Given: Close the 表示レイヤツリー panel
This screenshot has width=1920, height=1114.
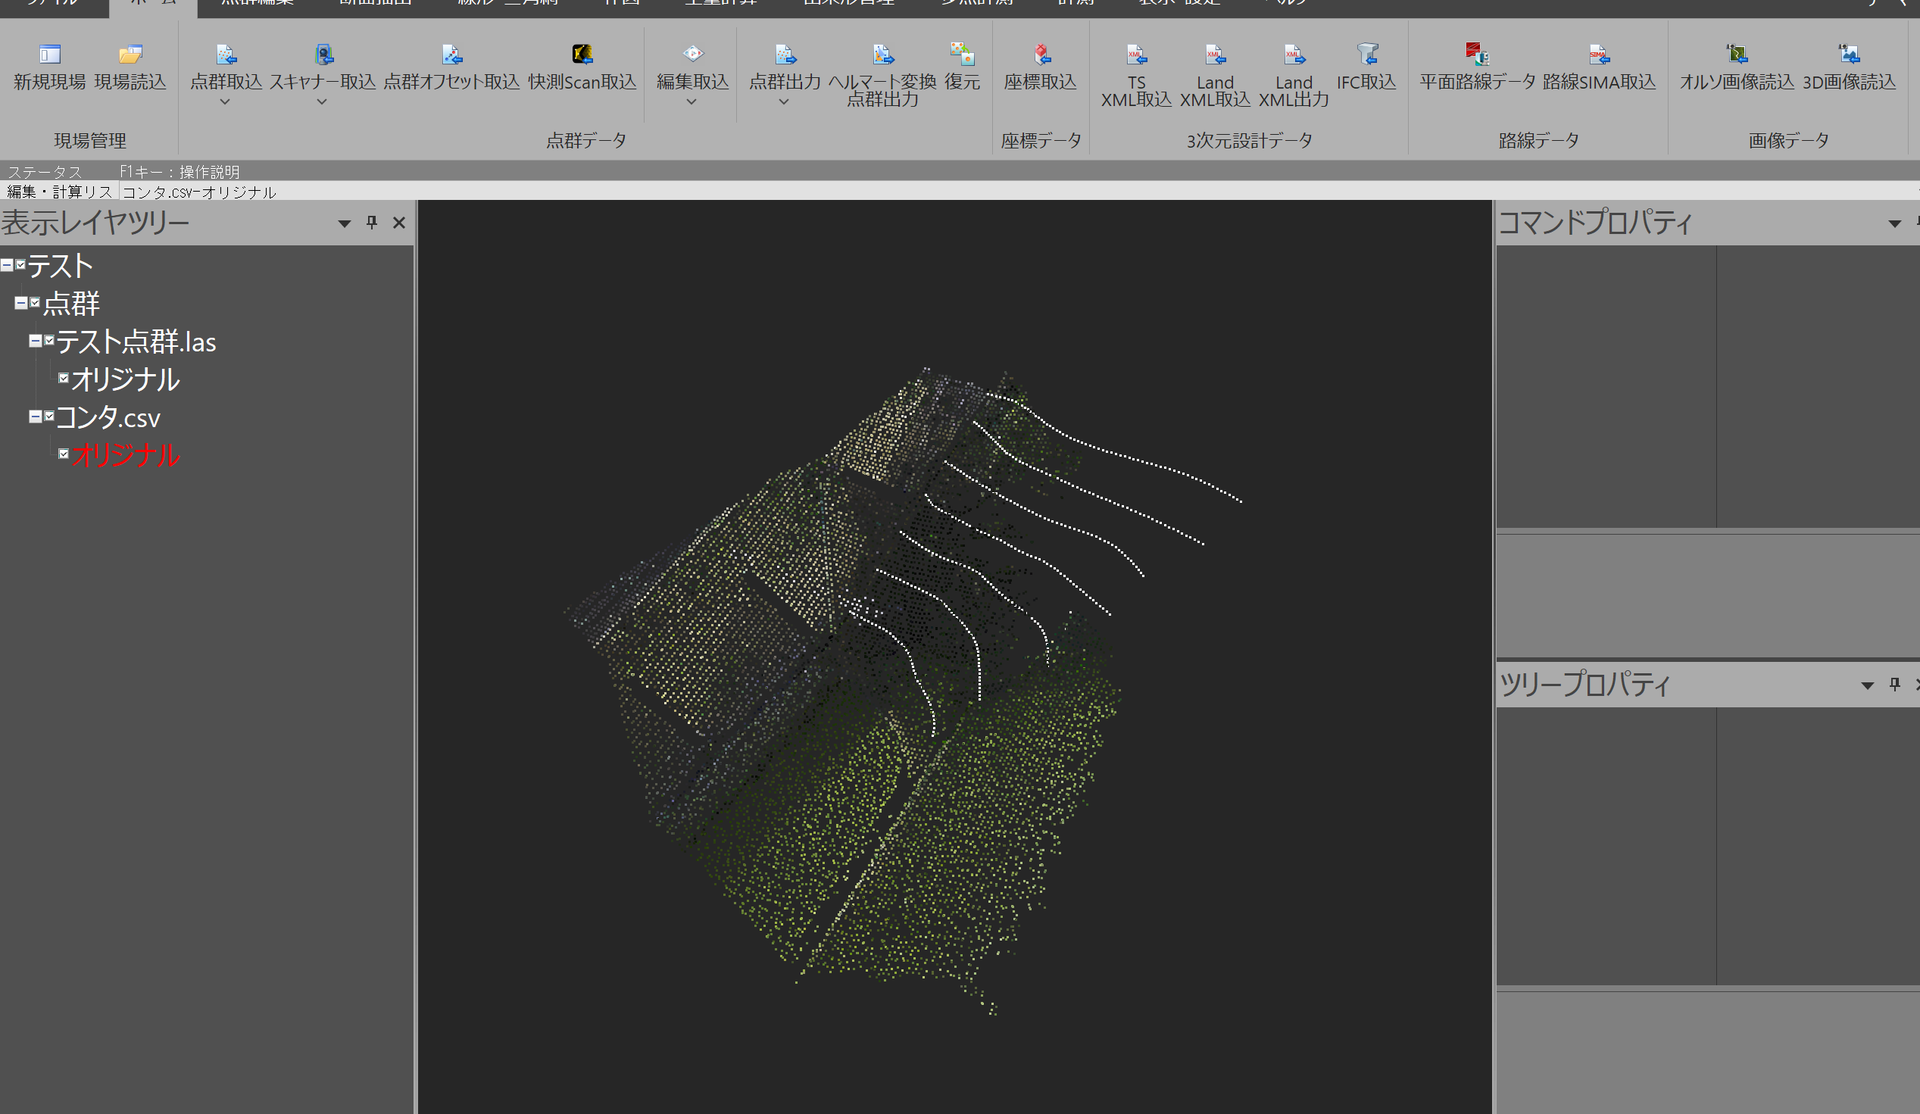Looking at the screenshot, I should point(399,222).
